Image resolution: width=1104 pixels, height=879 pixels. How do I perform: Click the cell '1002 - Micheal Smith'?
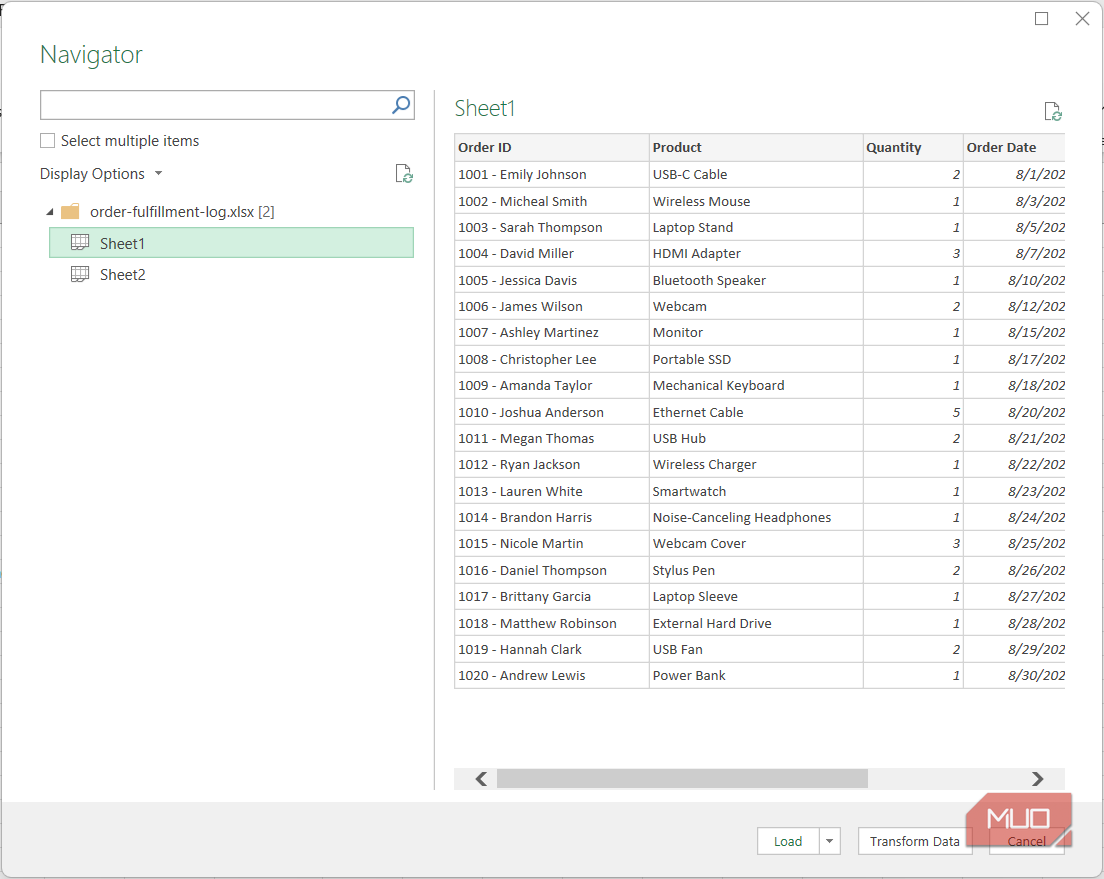[x=552, y=201]
